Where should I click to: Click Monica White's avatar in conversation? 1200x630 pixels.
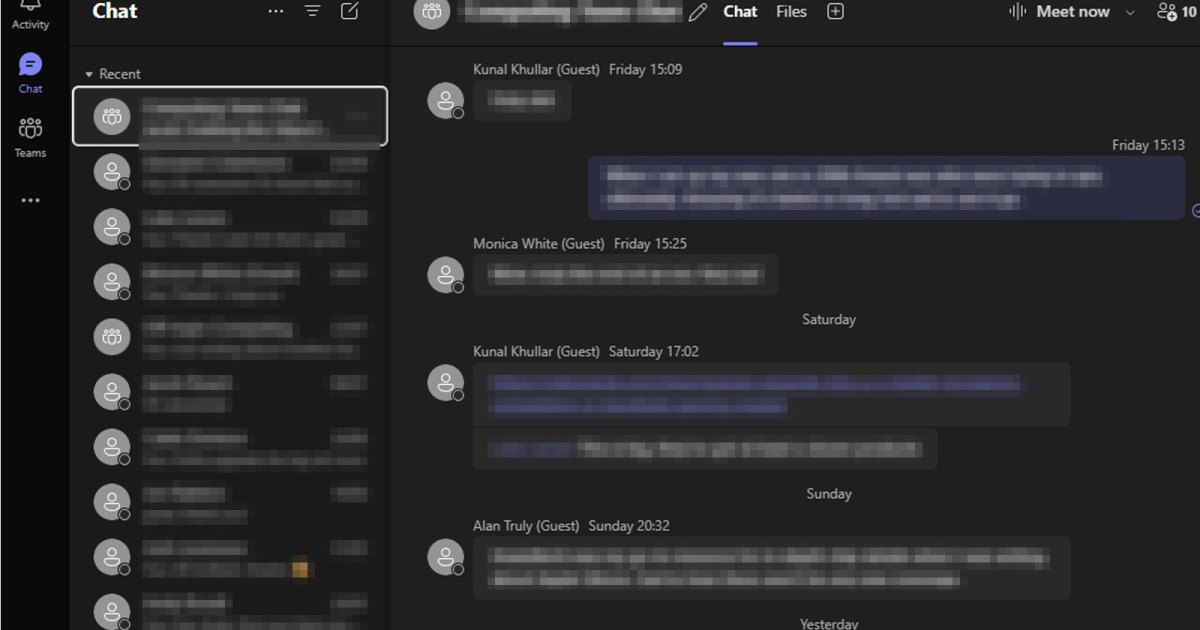(445, 275)
